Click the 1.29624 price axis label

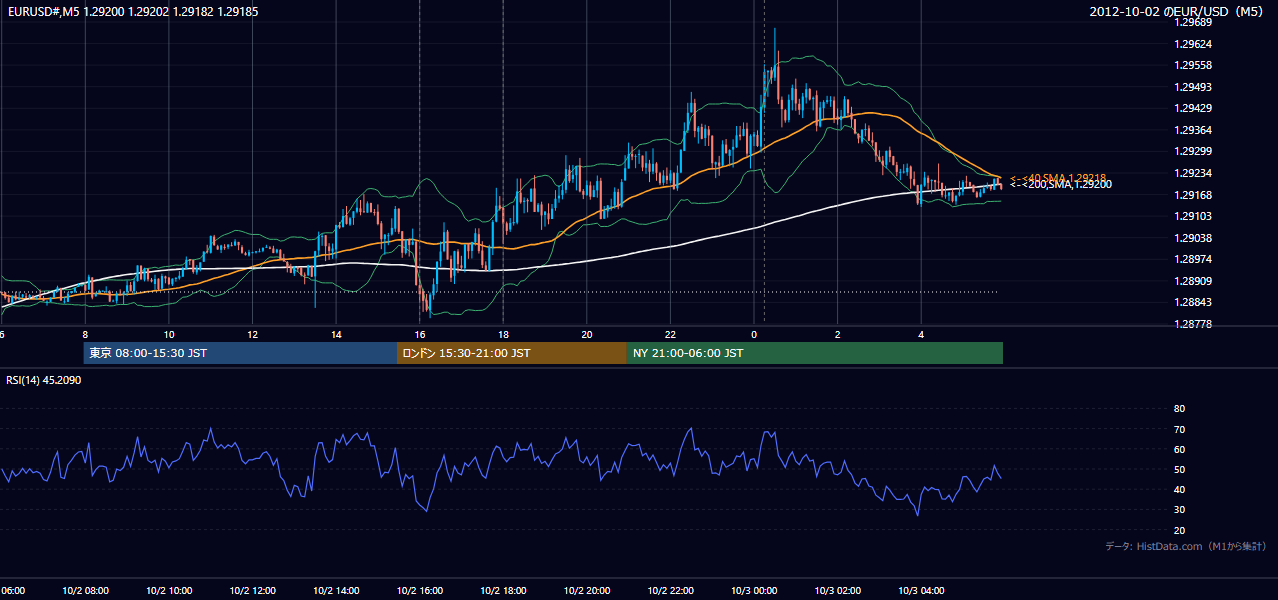pyautogui.click(x=1194, y=44)
